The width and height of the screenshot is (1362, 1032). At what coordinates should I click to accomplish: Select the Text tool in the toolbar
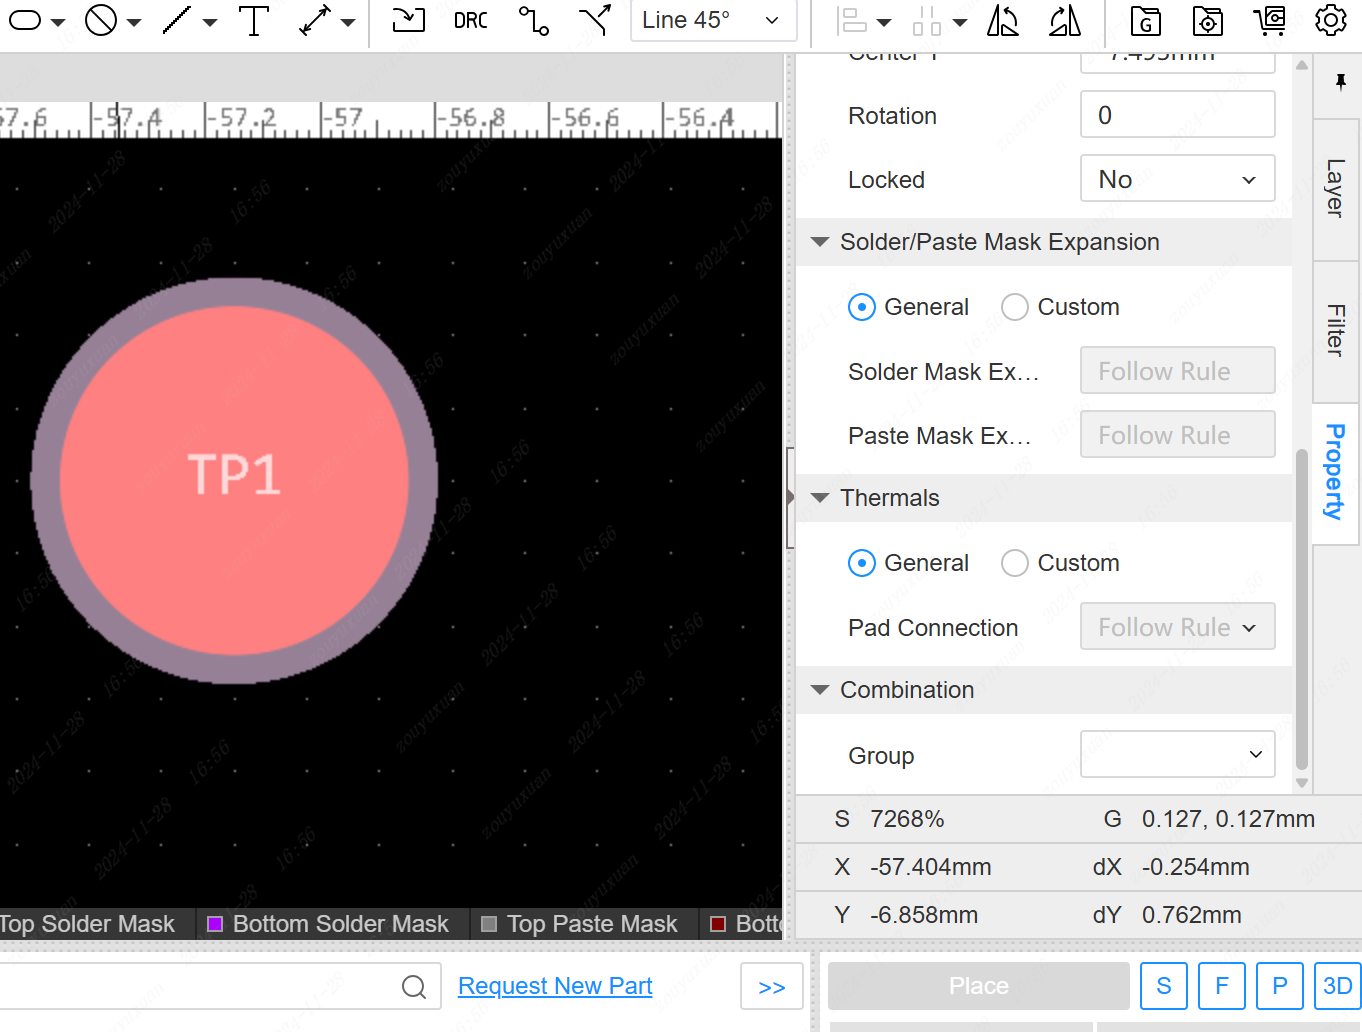[254, 21]
